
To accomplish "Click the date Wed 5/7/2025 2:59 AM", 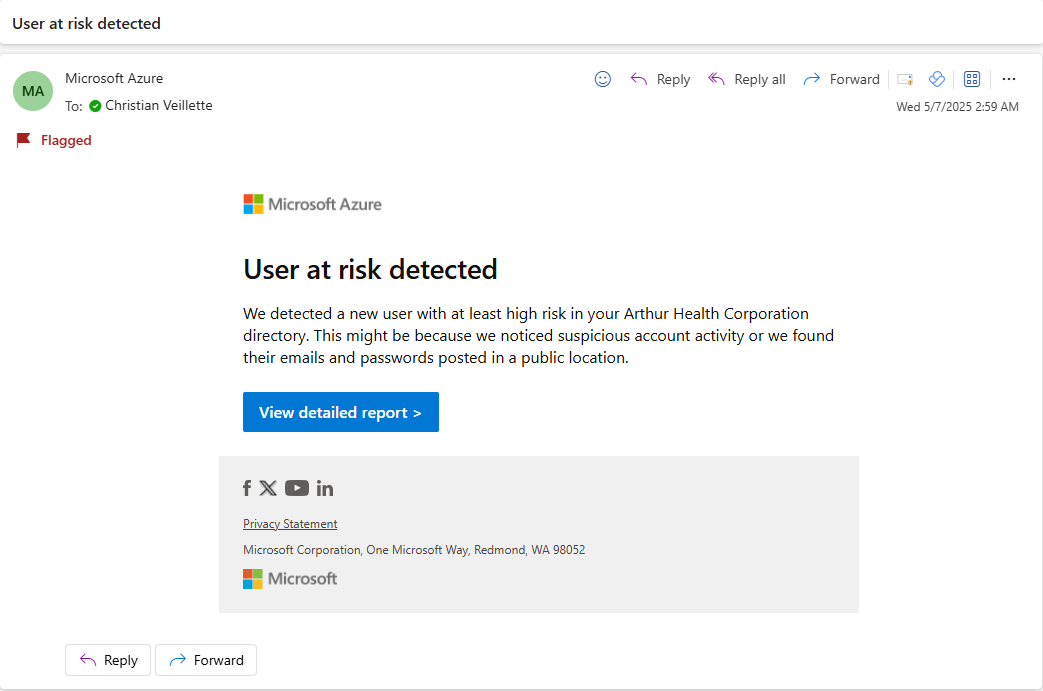I will tap(957, 106).
